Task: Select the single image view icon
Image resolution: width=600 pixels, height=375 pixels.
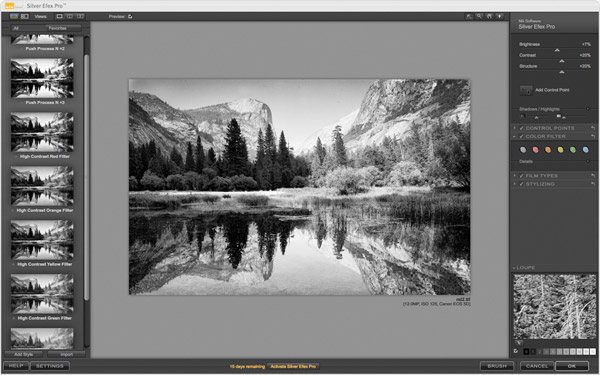Action: (x=60, y=16)
